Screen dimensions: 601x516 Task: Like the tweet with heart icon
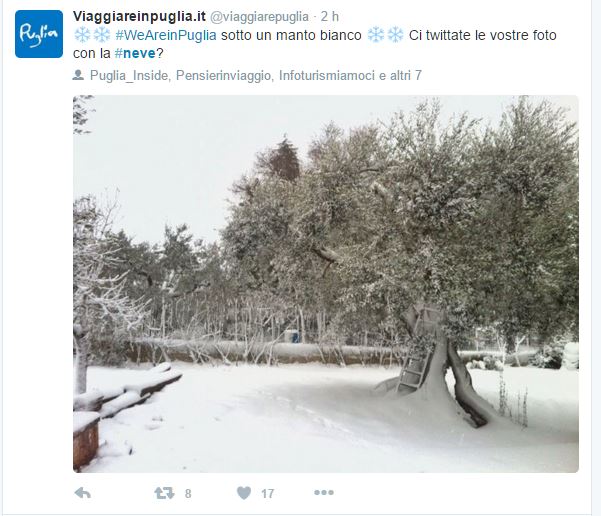pos(244,493)
